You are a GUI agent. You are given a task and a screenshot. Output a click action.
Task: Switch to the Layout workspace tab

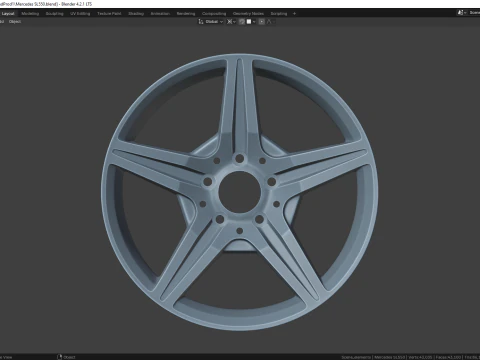[x=8, y=14]
